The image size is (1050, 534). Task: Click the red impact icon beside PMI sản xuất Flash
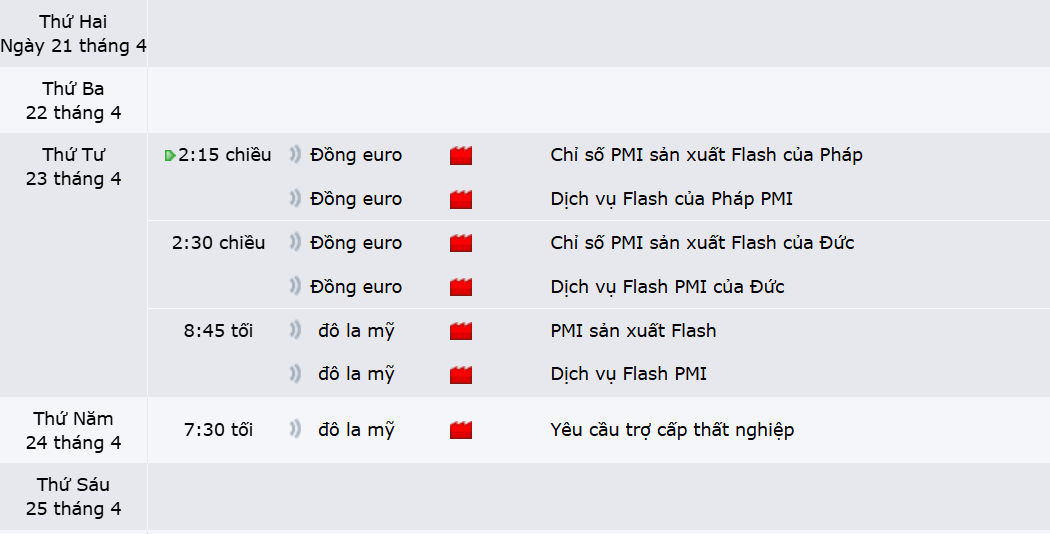pyautogui.click(x=461, y=331)
